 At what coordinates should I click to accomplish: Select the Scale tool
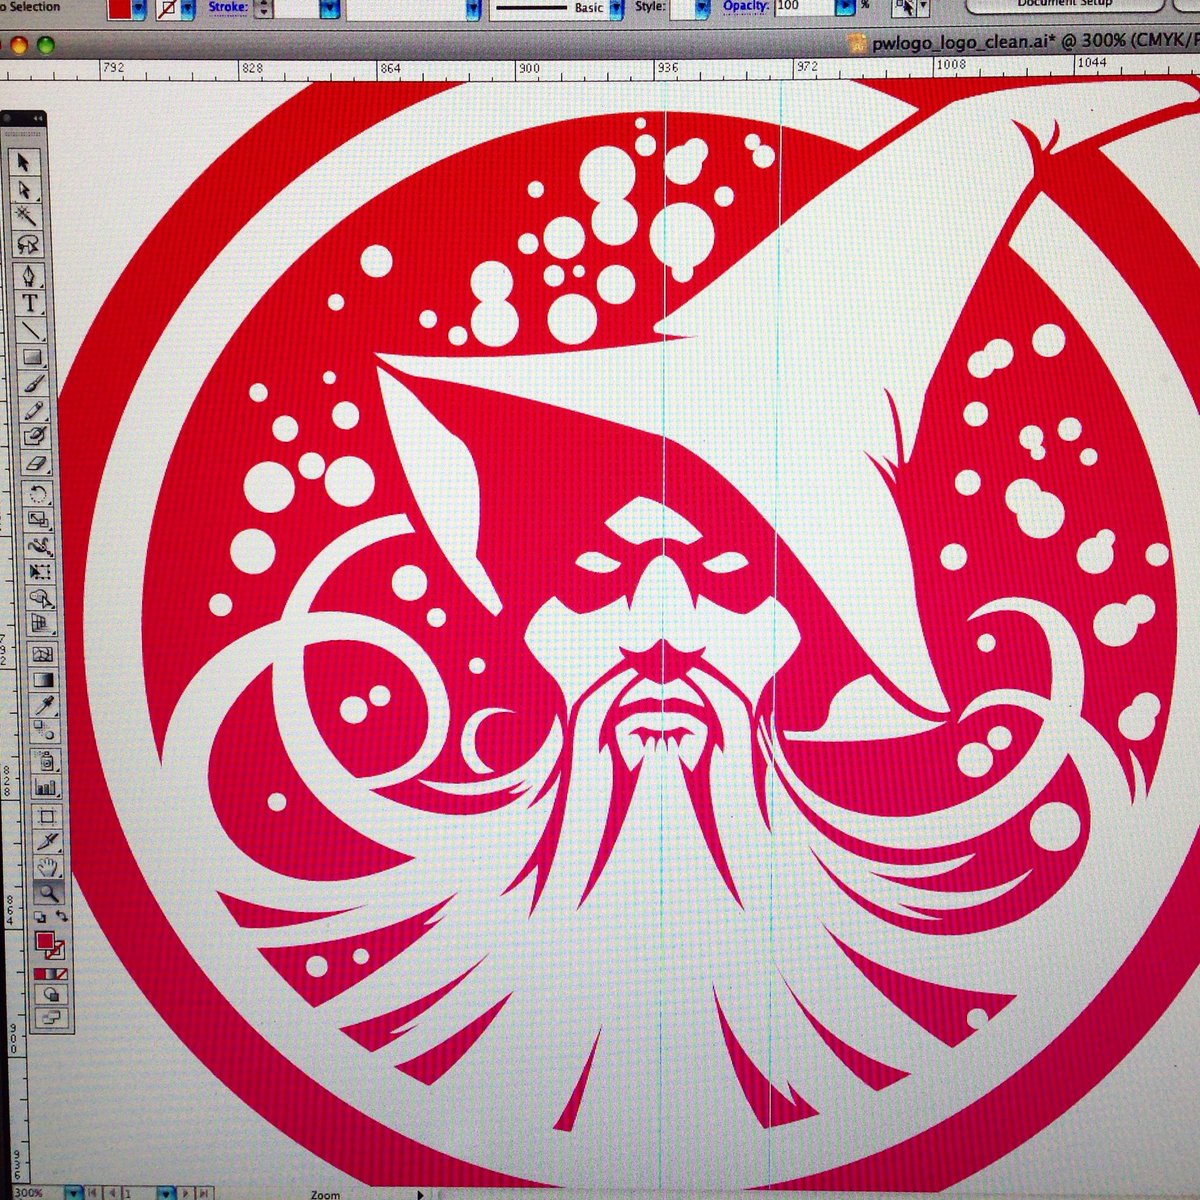[39, 520]
